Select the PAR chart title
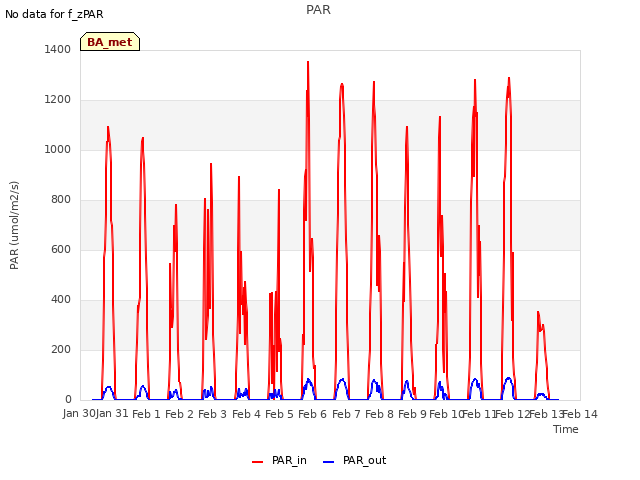Screen dimensions: 640x480 click(x=318, y=10)
